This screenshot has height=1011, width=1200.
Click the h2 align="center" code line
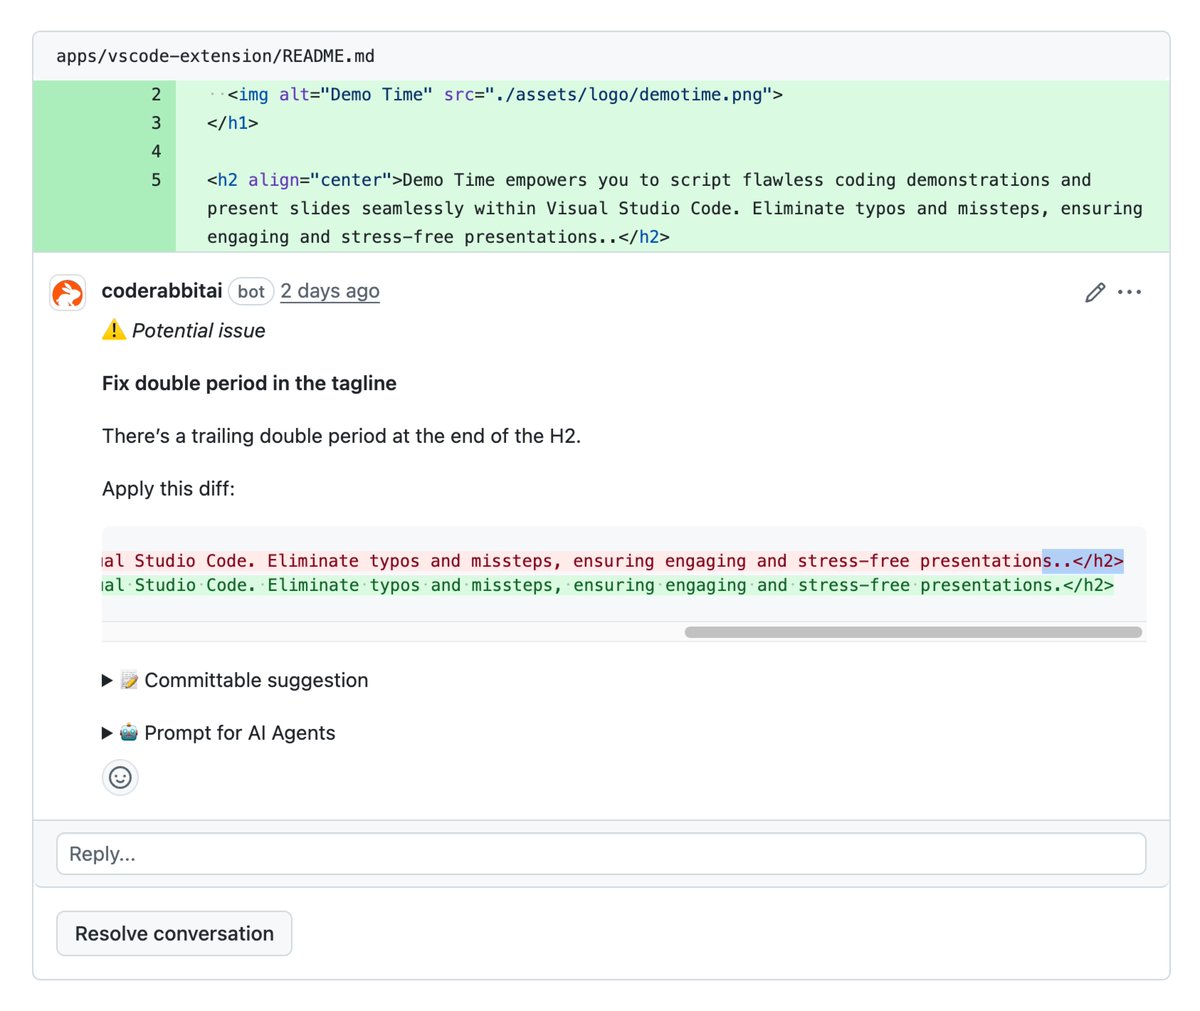(x=675, y=208)
